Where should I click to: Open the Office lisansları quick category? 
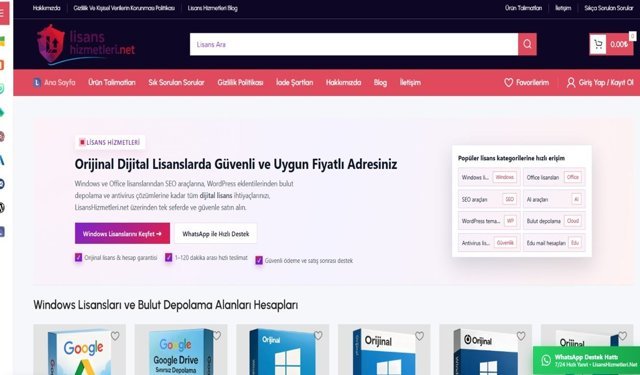click(x=554, y=177)
